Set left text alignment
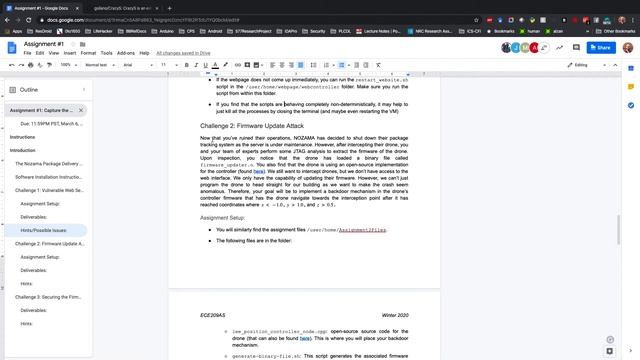This screenshot has width=640, height=360. pos(272,65)
